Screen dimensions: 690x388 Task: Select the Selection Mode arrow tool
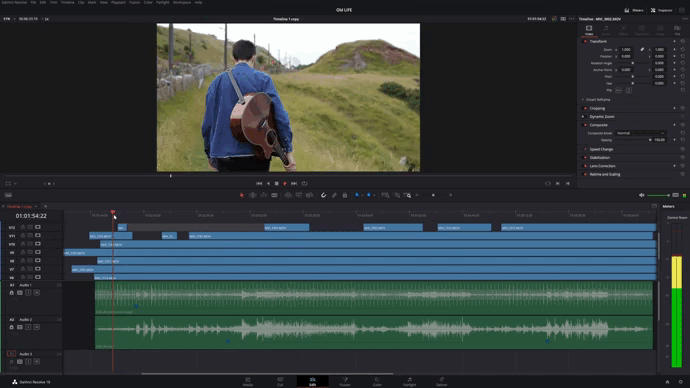tap(241, 195)
